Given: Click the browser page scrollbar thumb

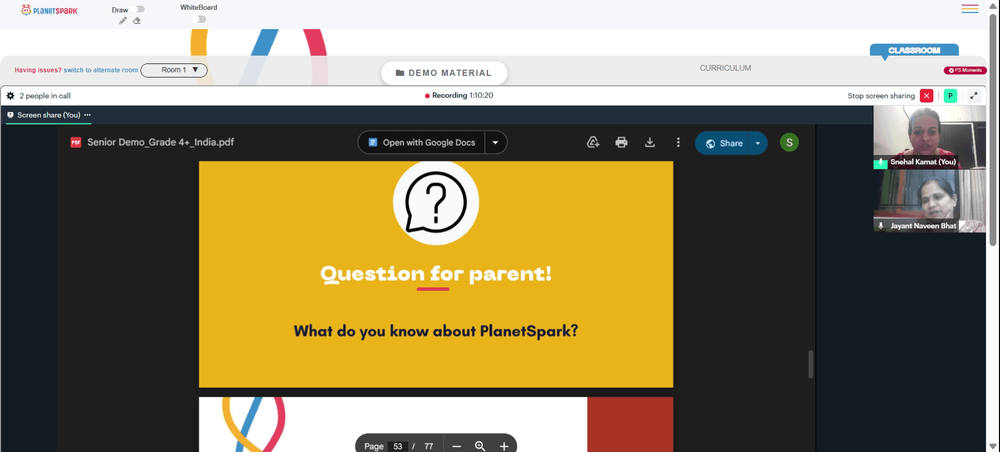Looking at the screenshot, I should pyautogui.click(x=994, y=128).
